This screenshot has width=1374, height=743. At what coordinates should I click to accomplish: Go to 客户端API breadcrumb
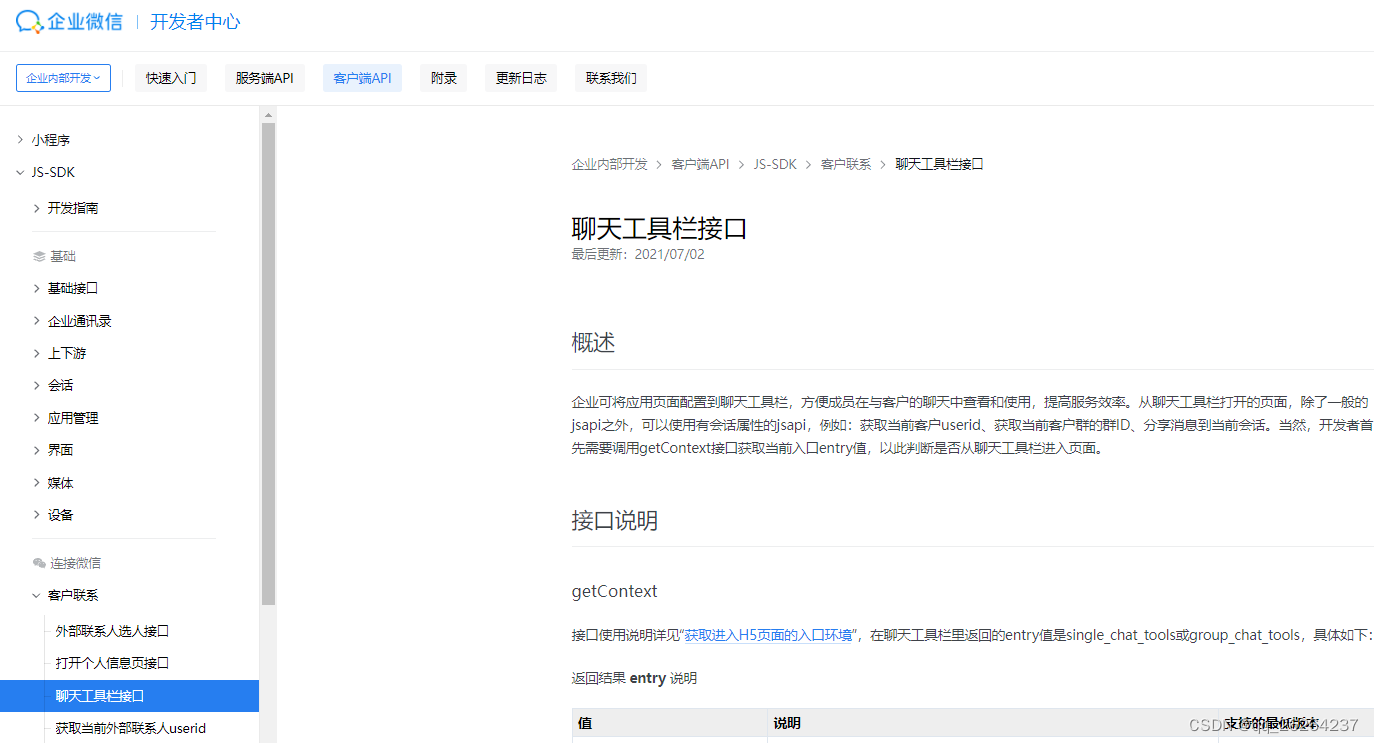click(700, 164)
